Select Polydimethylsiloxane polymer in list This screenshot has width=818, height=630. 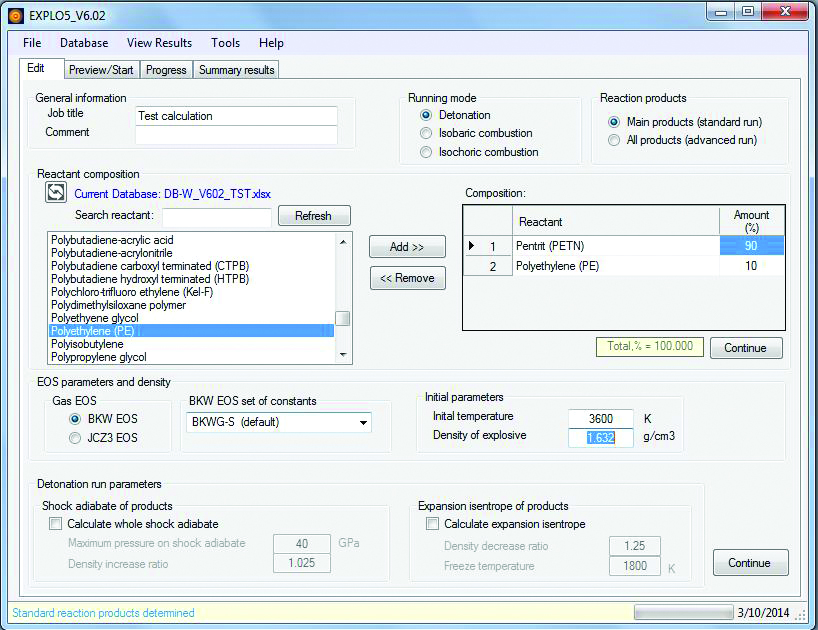(191, 305)
